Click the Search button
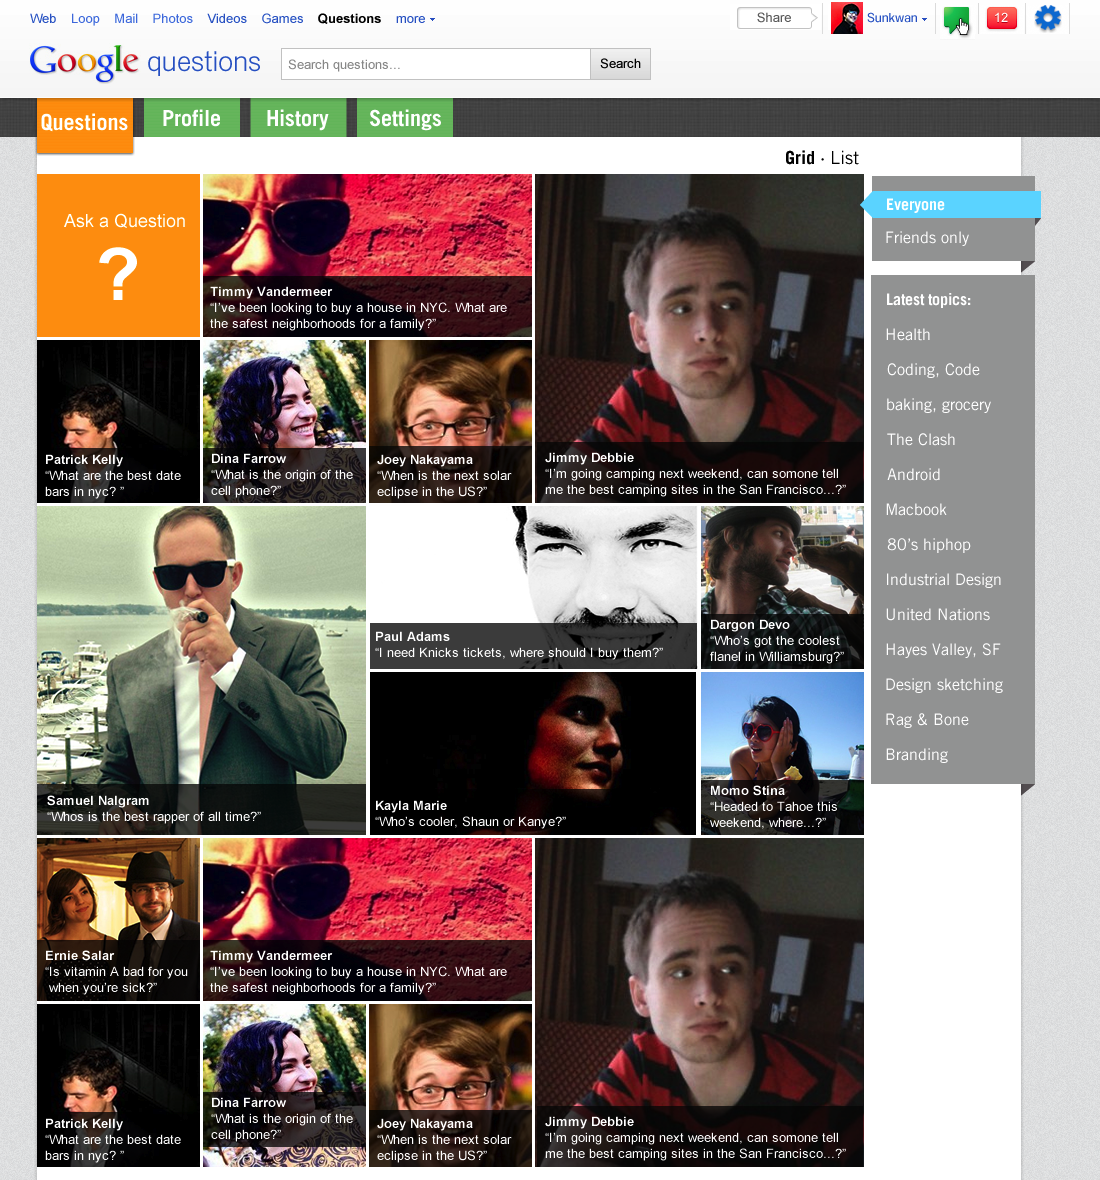The width and height of the screenshot is (1100, 1180). 621,64
